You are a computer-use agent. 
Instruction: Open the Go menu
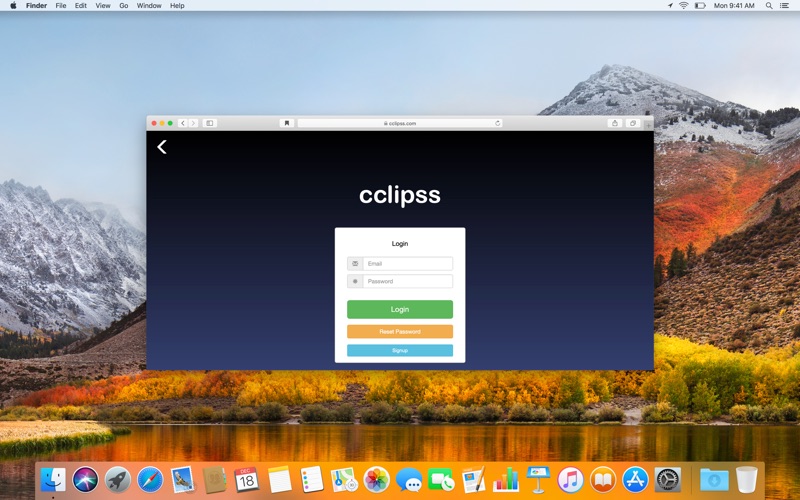coord(123,6)
